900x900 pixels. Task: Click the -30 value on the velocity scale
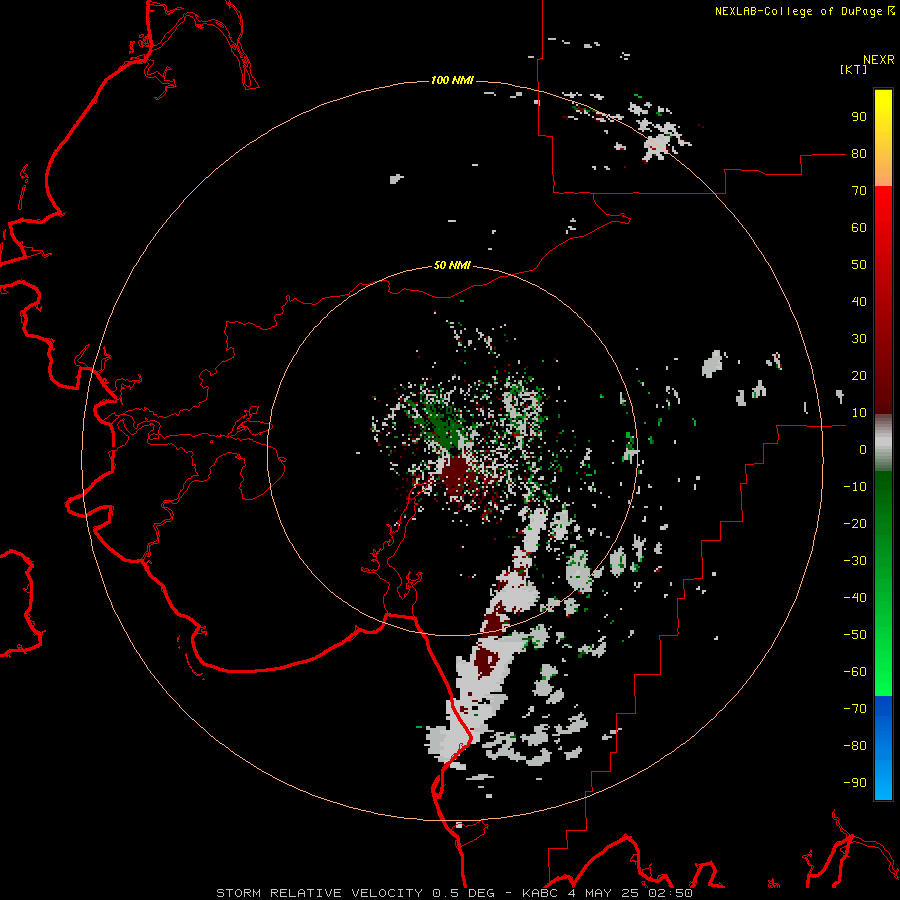pos(855,561)
